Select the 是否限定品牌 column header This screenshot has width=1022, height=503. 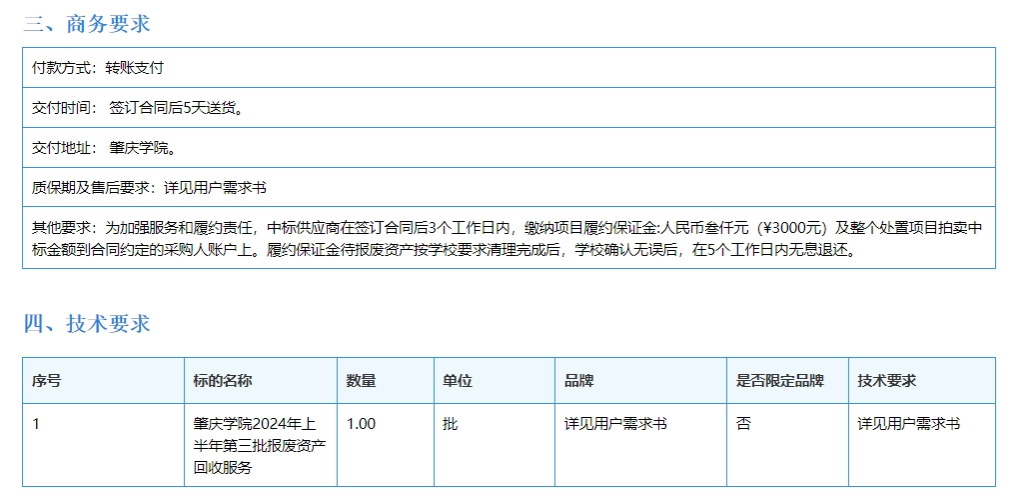coord(780,381)
